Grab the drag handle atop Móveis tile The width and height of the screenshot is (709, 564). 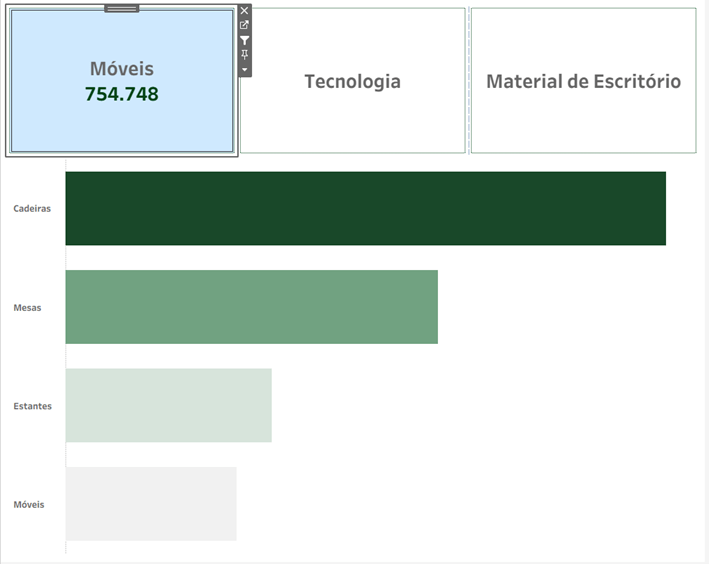pos(122,8)
